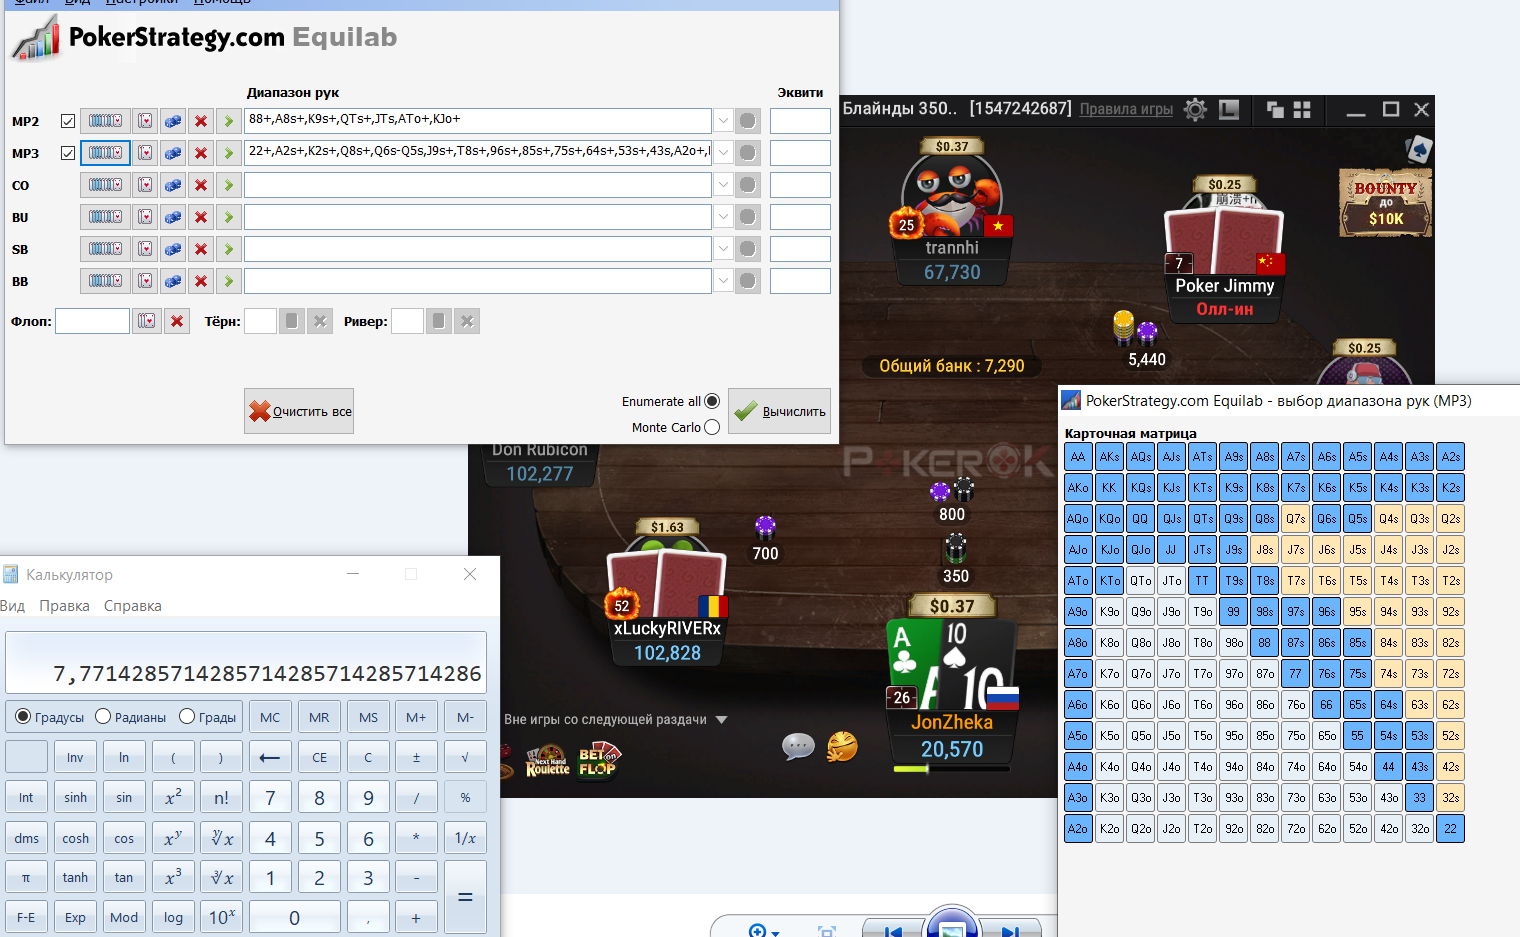Expand CO range history dropdown
The image size is (1520, 937).
tap(723, 185)
